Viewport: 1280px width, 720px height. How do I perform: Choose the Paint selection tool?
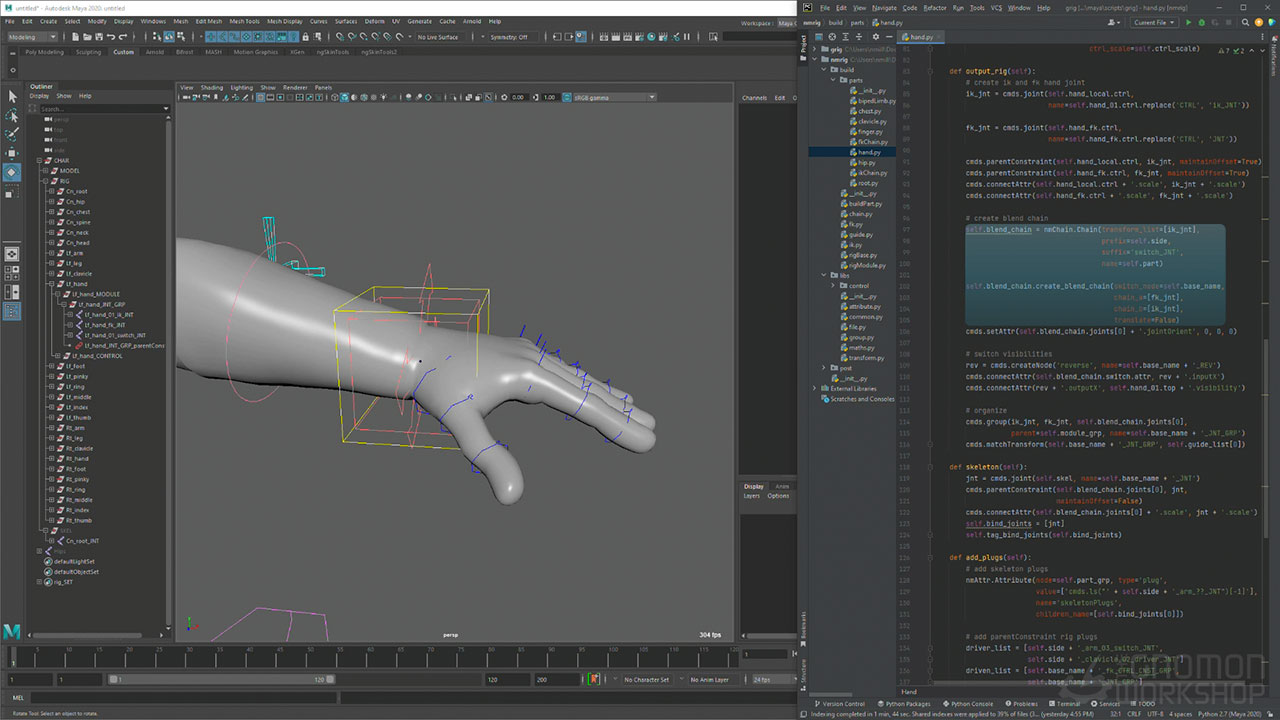[13, 134]
